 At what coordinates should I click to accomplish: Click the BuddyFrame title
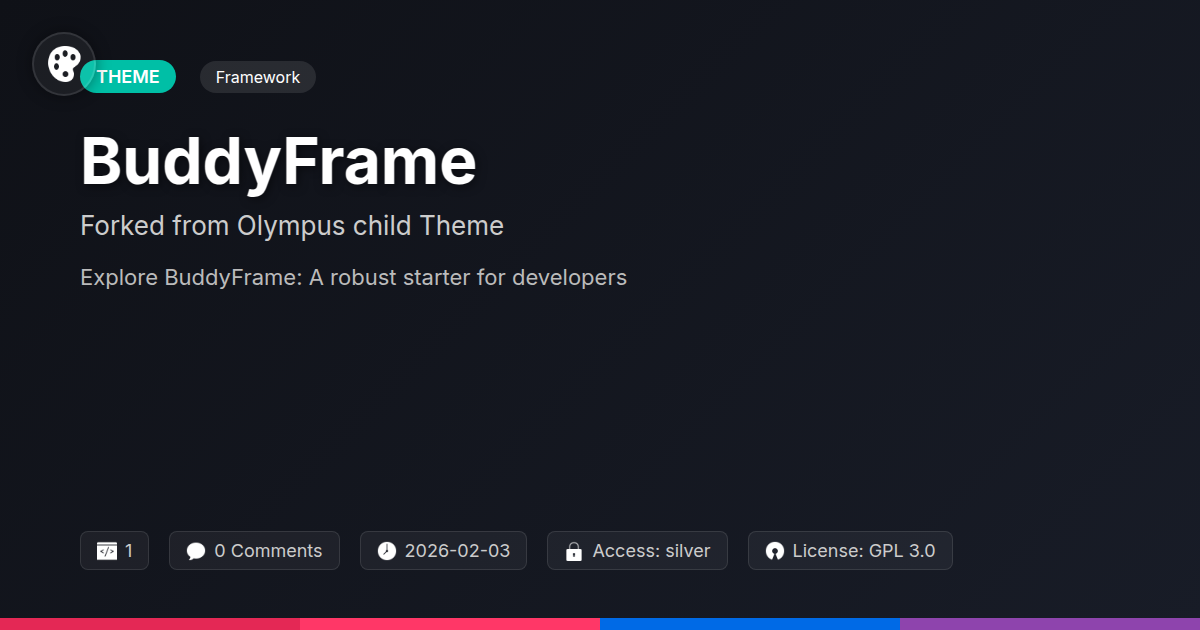278,161
